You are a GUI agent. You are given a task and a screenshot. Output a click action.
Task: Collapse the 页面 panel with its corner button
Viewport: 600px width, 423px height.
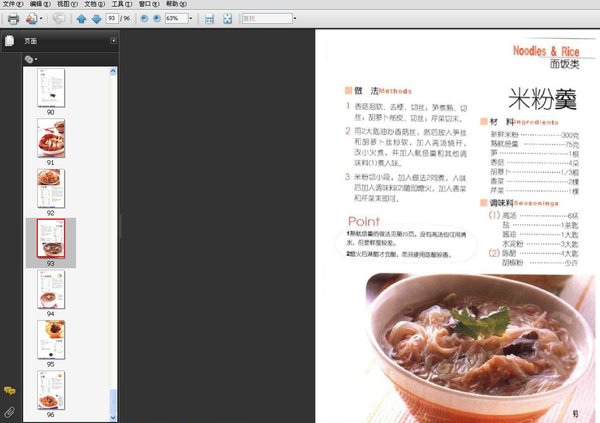(x=114, y=41)
